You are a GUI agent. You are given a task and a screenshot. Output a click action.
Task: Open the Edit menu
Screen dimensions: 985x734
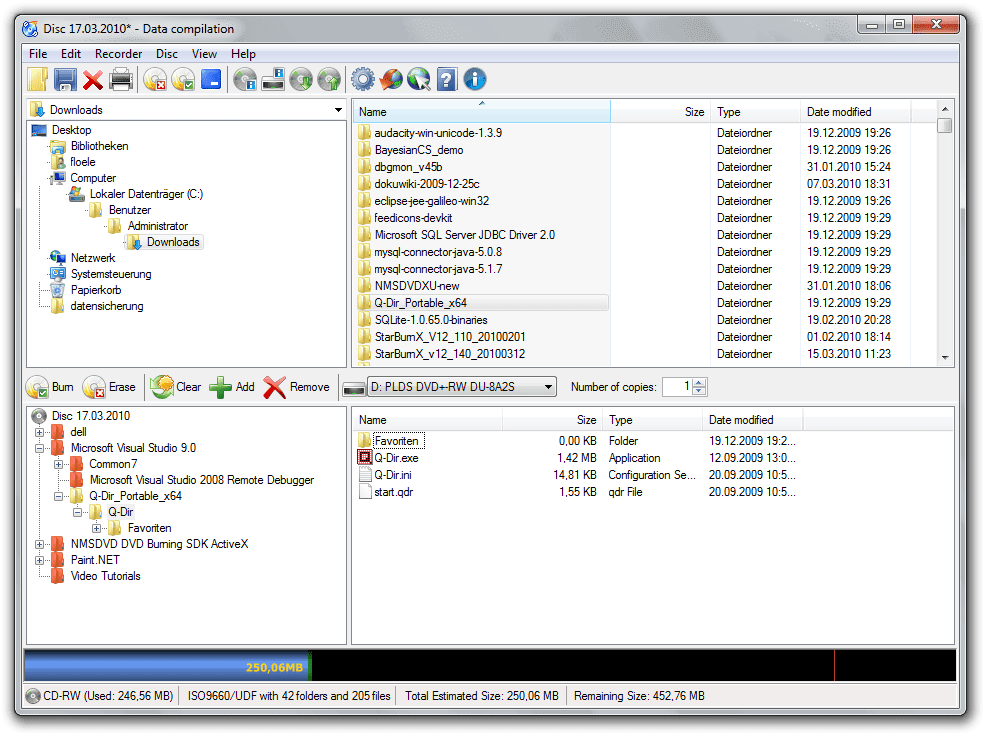pyautogui.click(x=70, y=54)
